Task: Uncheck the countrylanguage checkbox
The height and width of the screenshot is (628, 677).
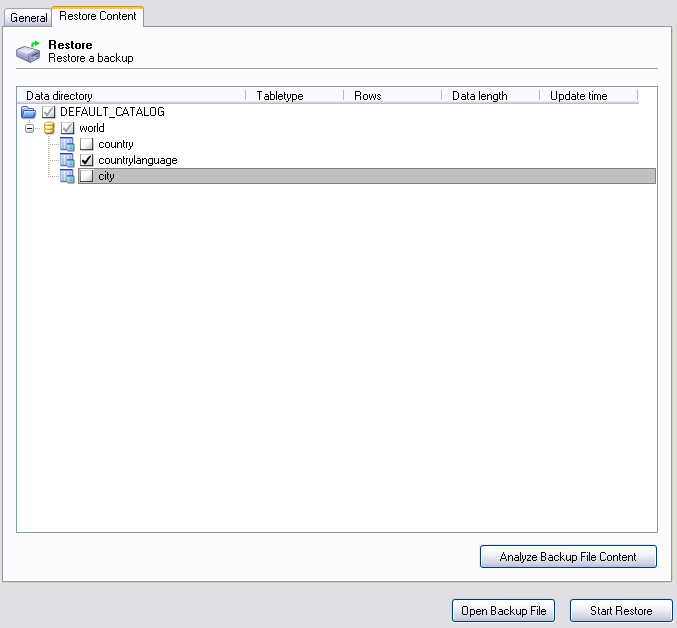Action: 87,160
